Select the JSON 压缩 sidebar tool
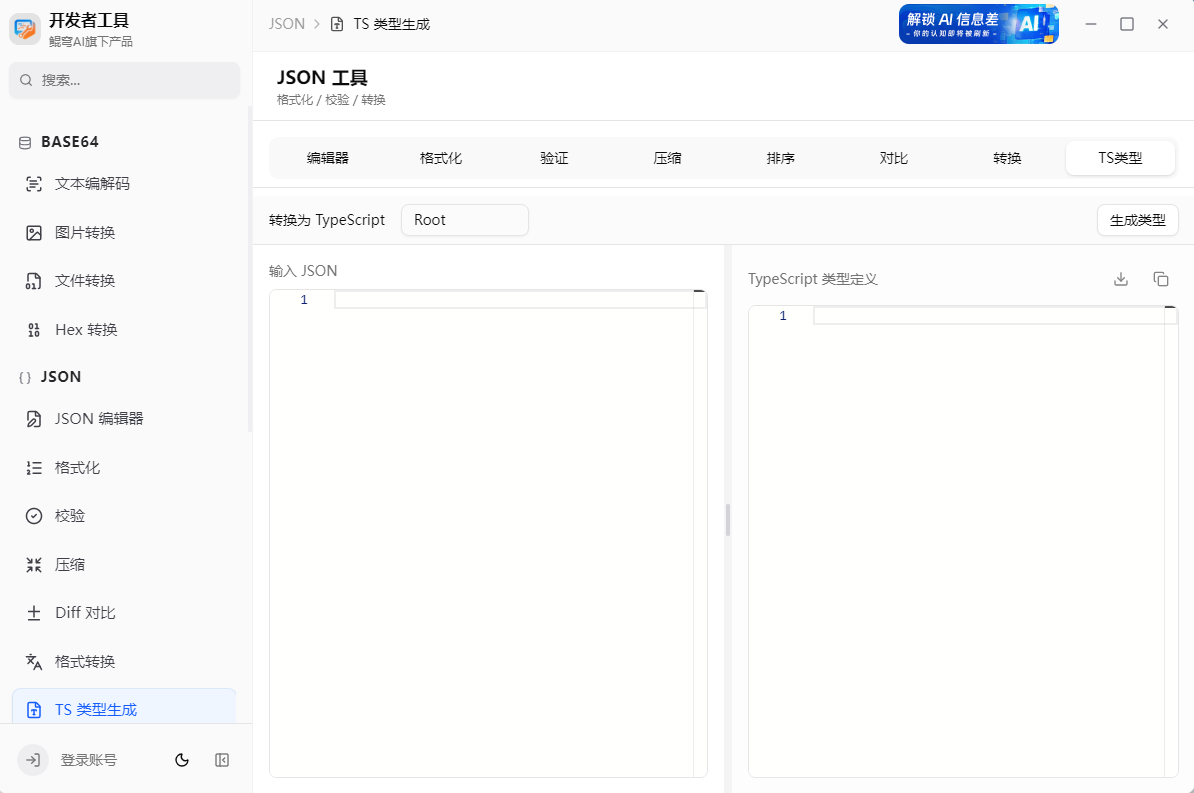1194x793 pixels. pos(74,564)
